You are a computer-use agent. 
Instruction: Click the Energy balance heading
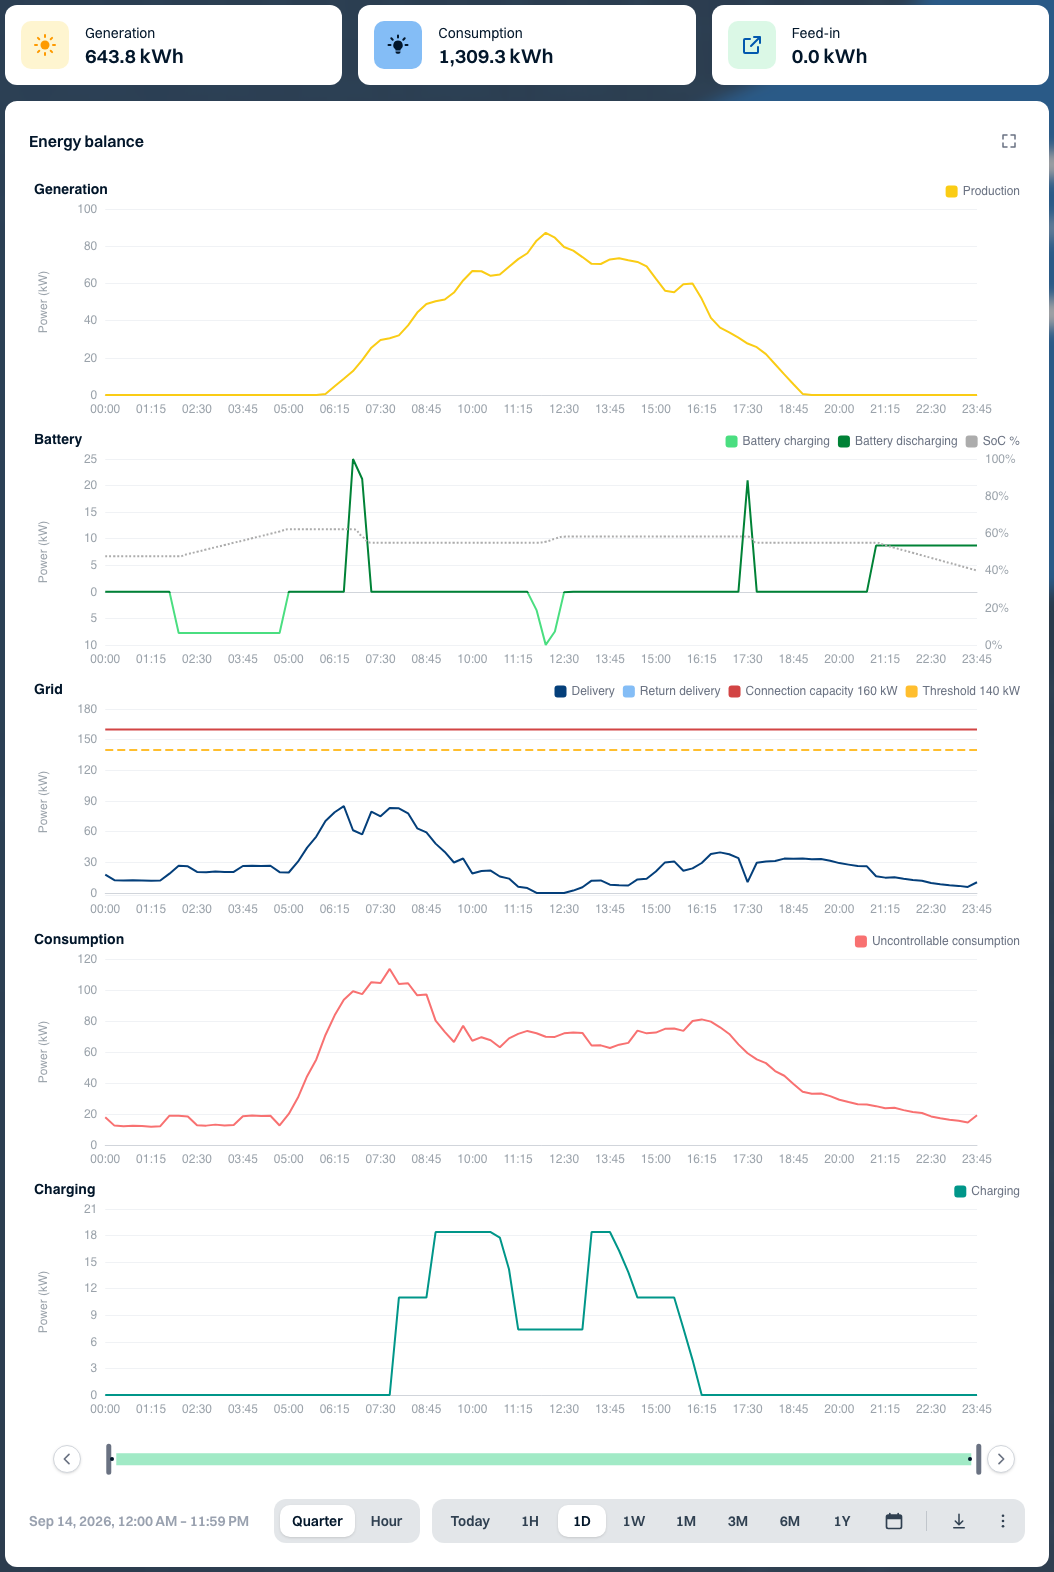(x=86, y=142)
